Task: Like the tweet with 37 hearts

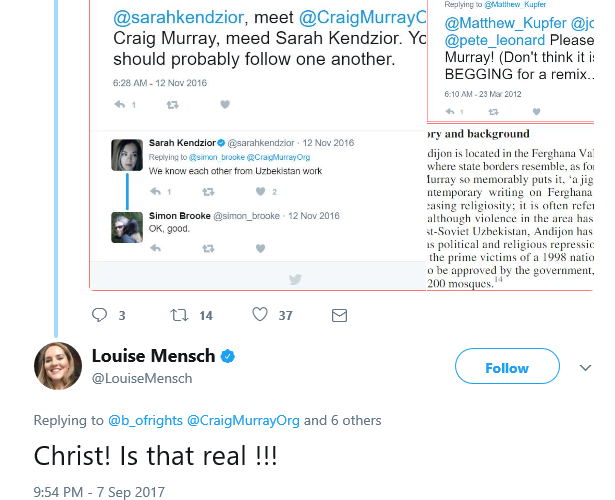Action: [x=260, y=315]
